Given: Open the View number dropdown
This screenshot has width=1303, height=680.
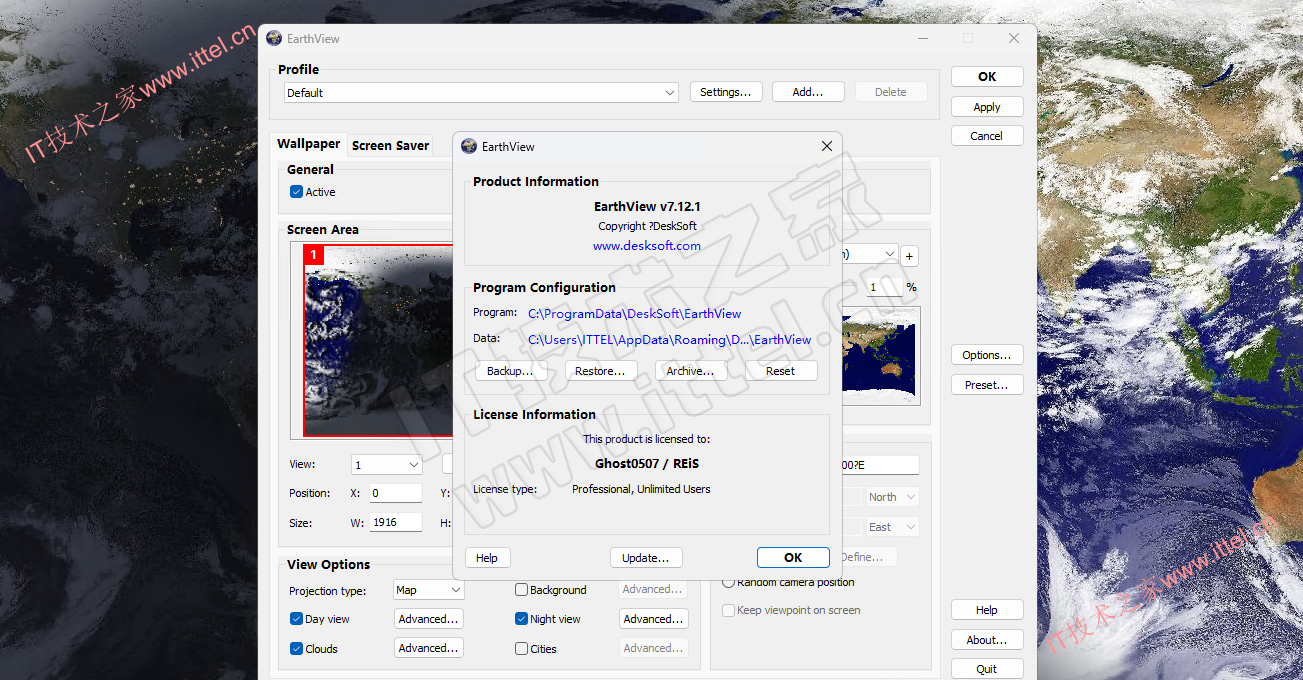Looking at the screenshot, I should click(387, 465).
